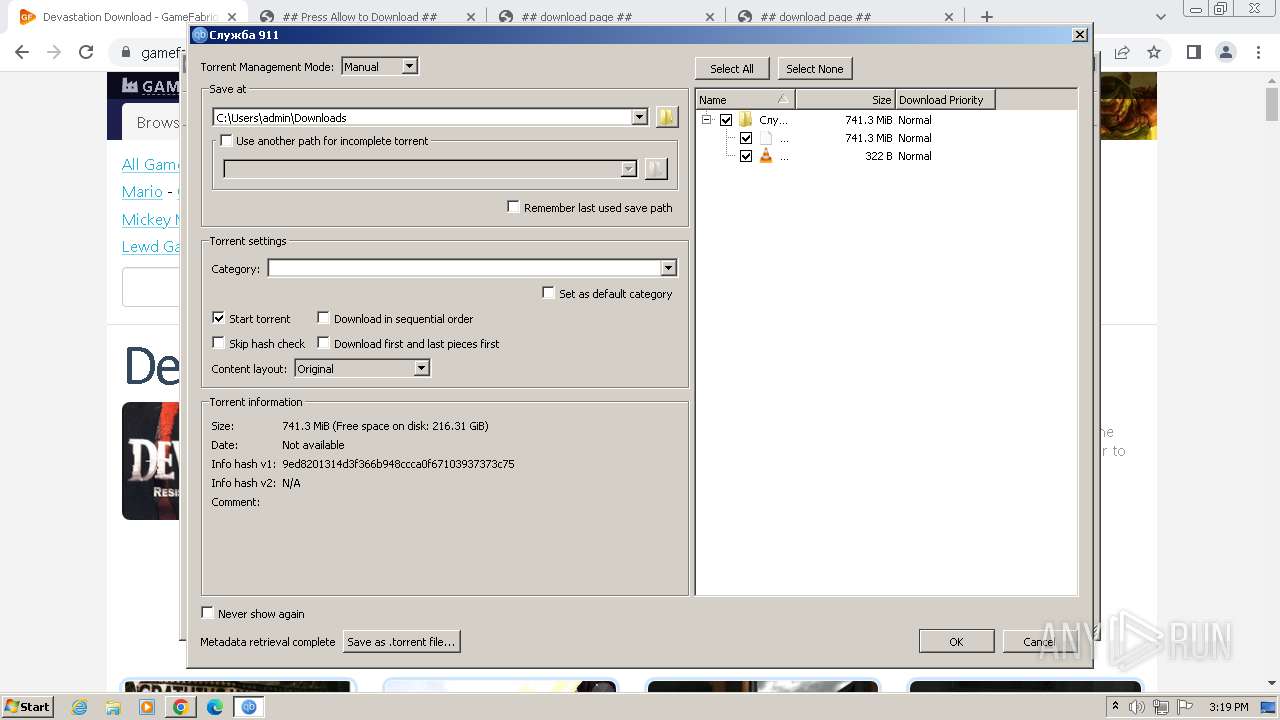Click taskbar clock showing 3:19 PM

click(x=1228, y=707)
